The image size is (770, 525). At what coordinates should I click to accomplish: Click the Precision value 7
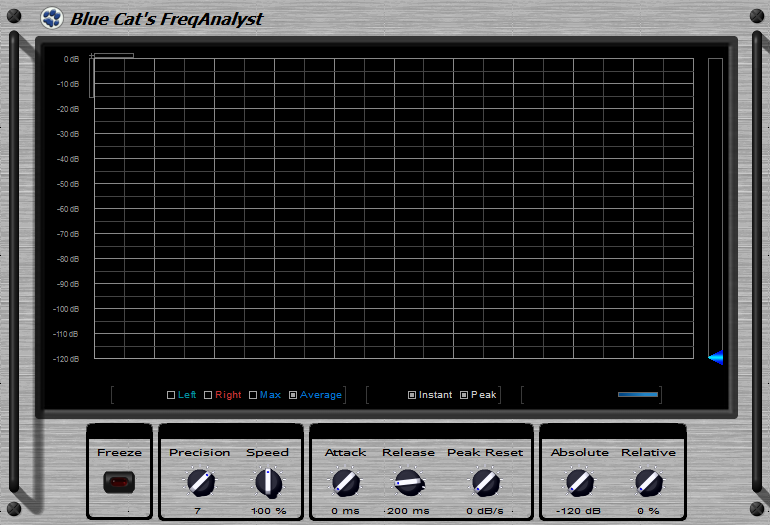pyautogui.click(x=197, y=511)
